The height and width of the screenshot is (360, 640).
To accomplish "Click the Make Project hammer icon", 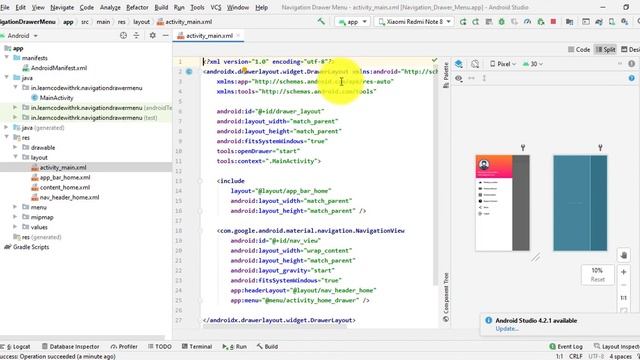I will (321, 22).
